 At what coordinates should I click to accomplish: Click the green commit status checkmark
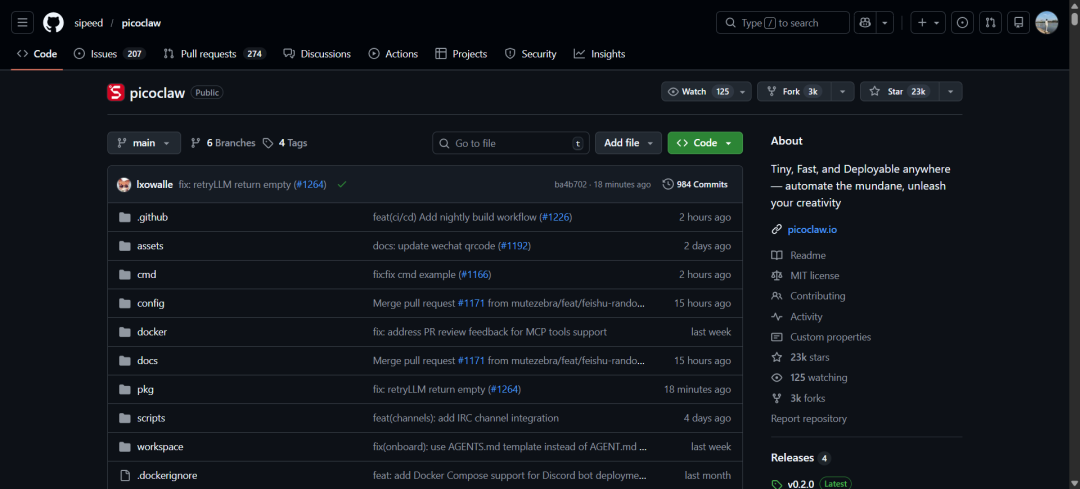click(x=342, y=185)
